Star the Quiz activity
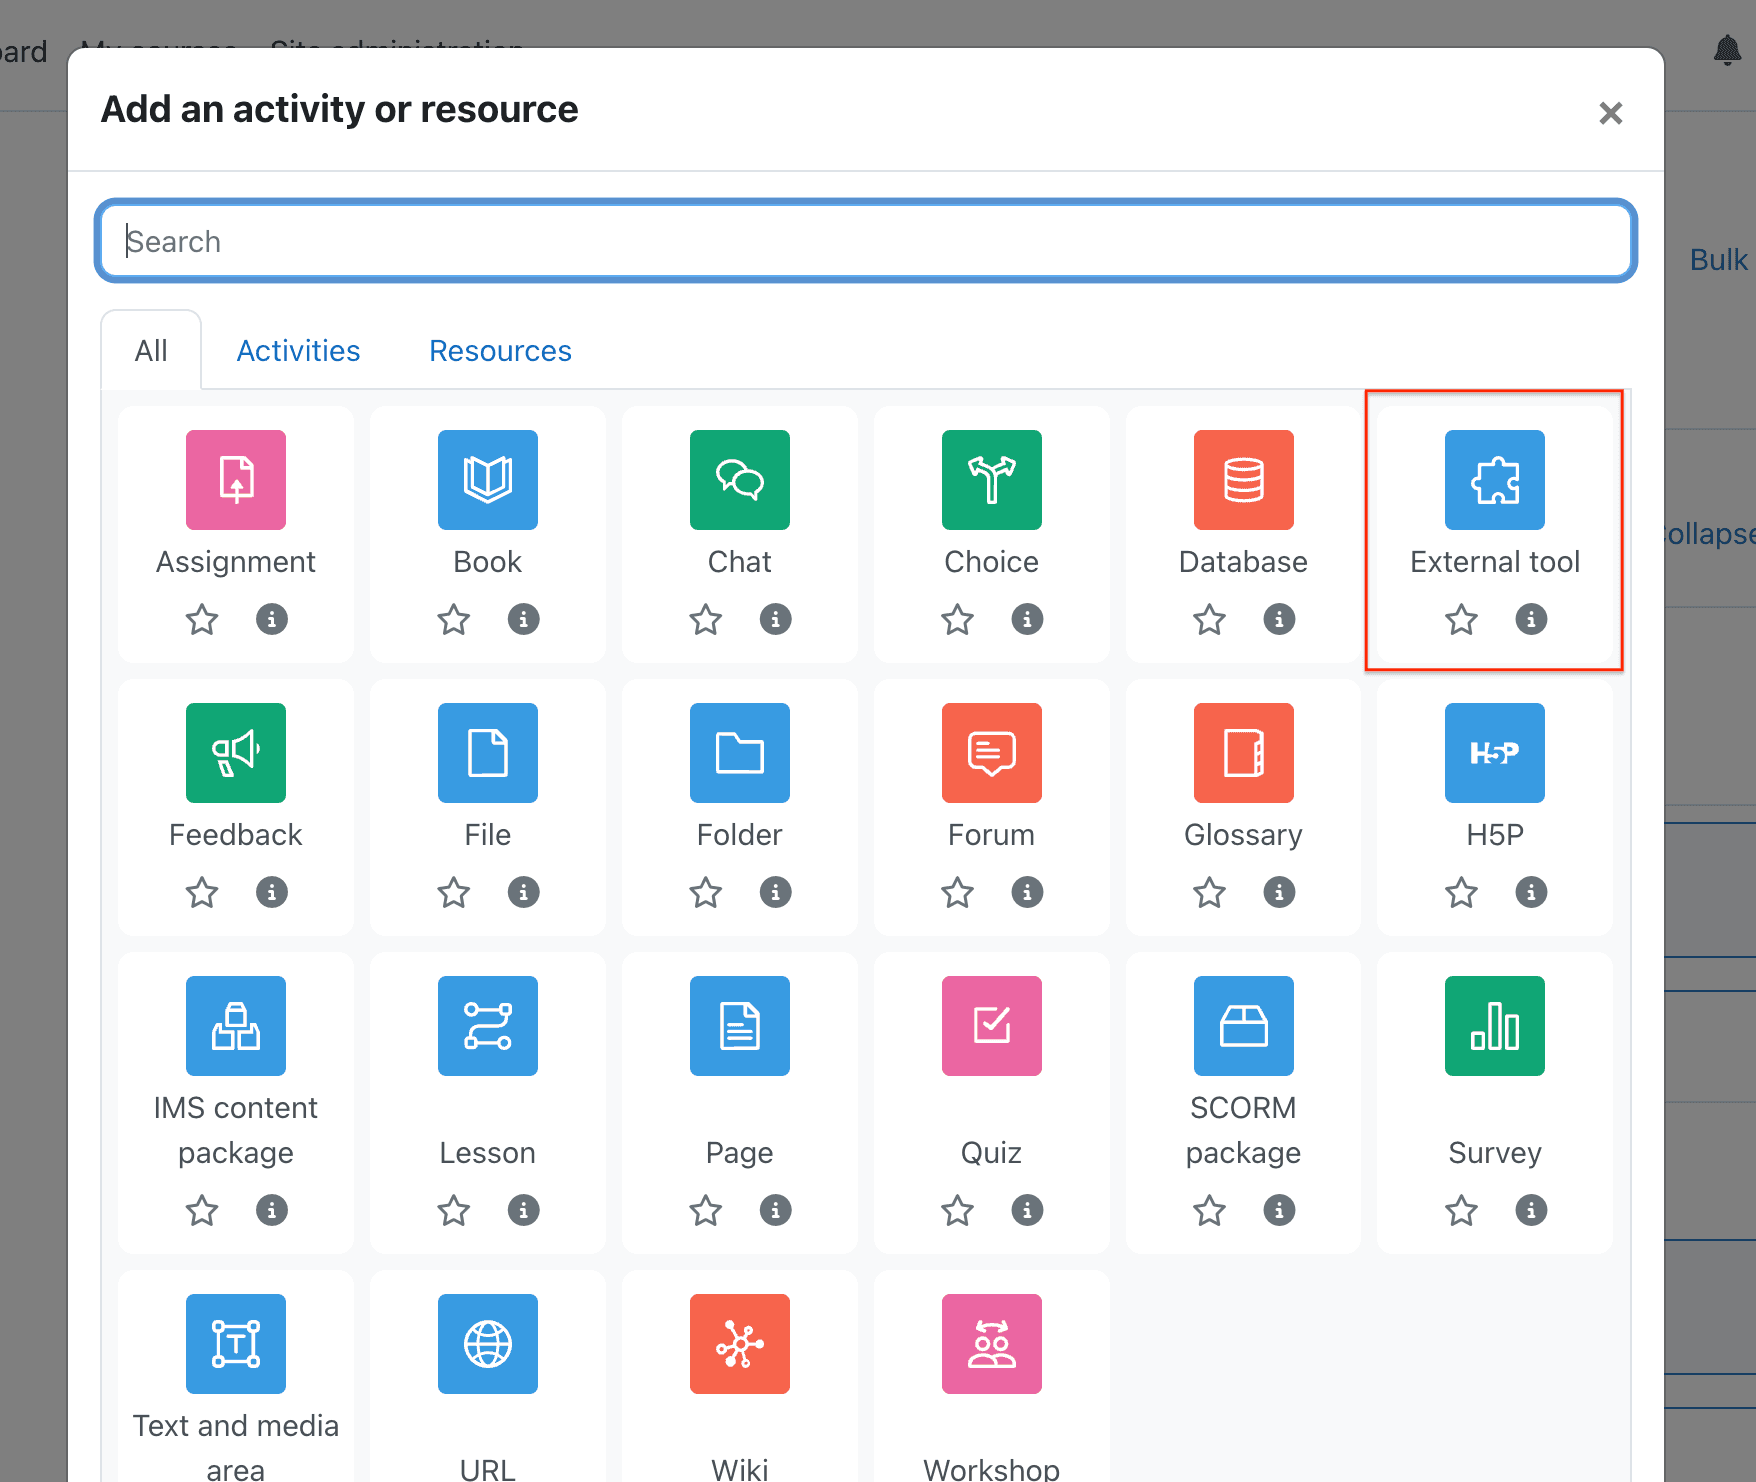1756x1482 pixels. (x=958, y=1210)
